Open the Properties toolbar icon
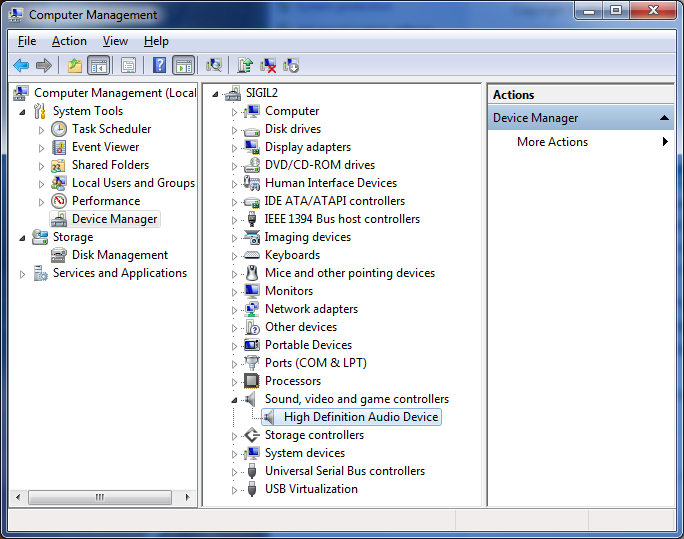684x539 pixels. (x=128, y=66)
